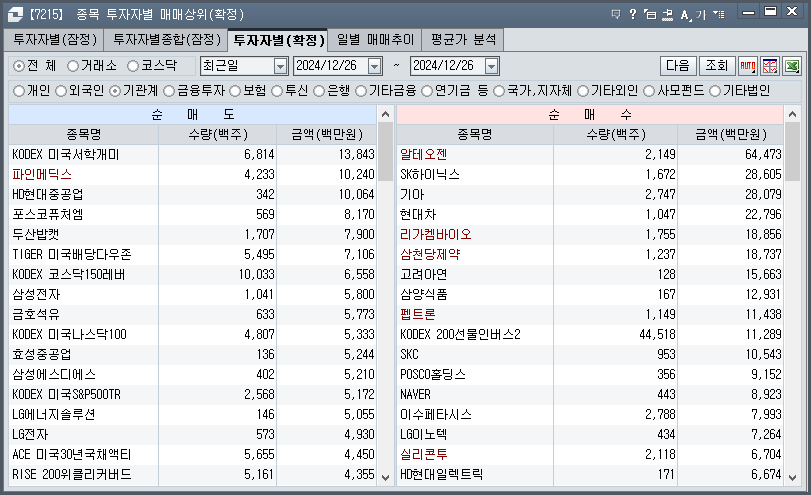Switch to 평균가 분석 tab
The image size is (811, 495).
click(463, 40)
